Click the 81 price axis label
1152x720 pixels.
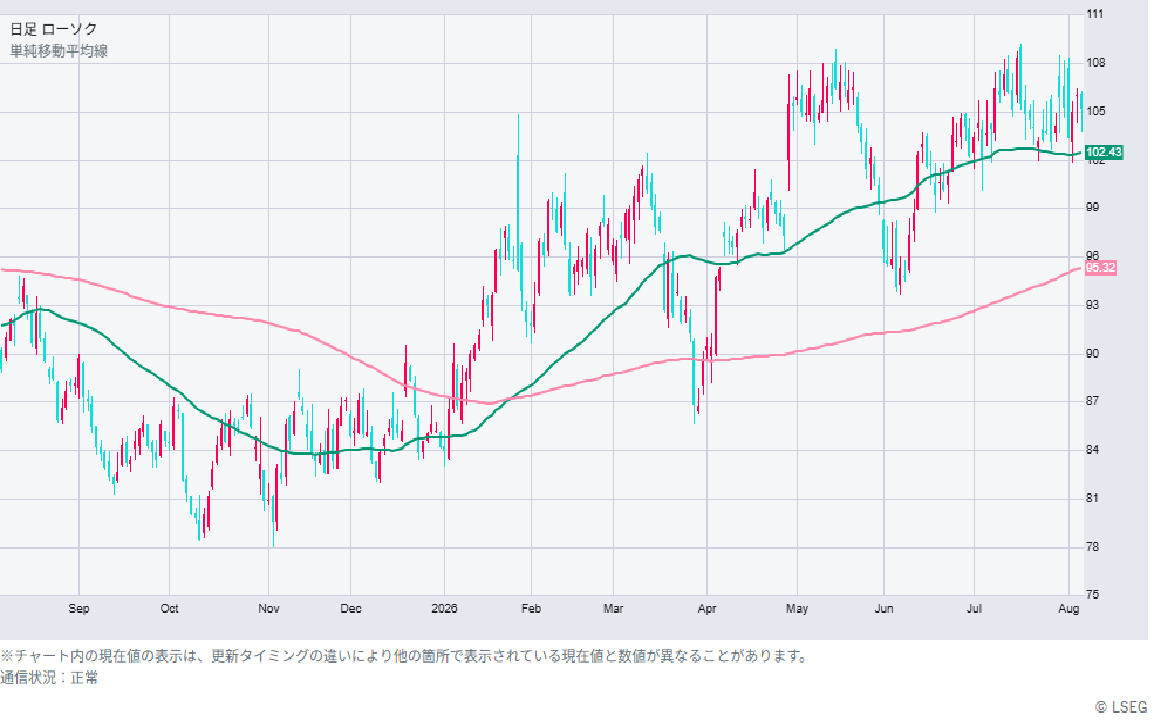(1093, 498)
